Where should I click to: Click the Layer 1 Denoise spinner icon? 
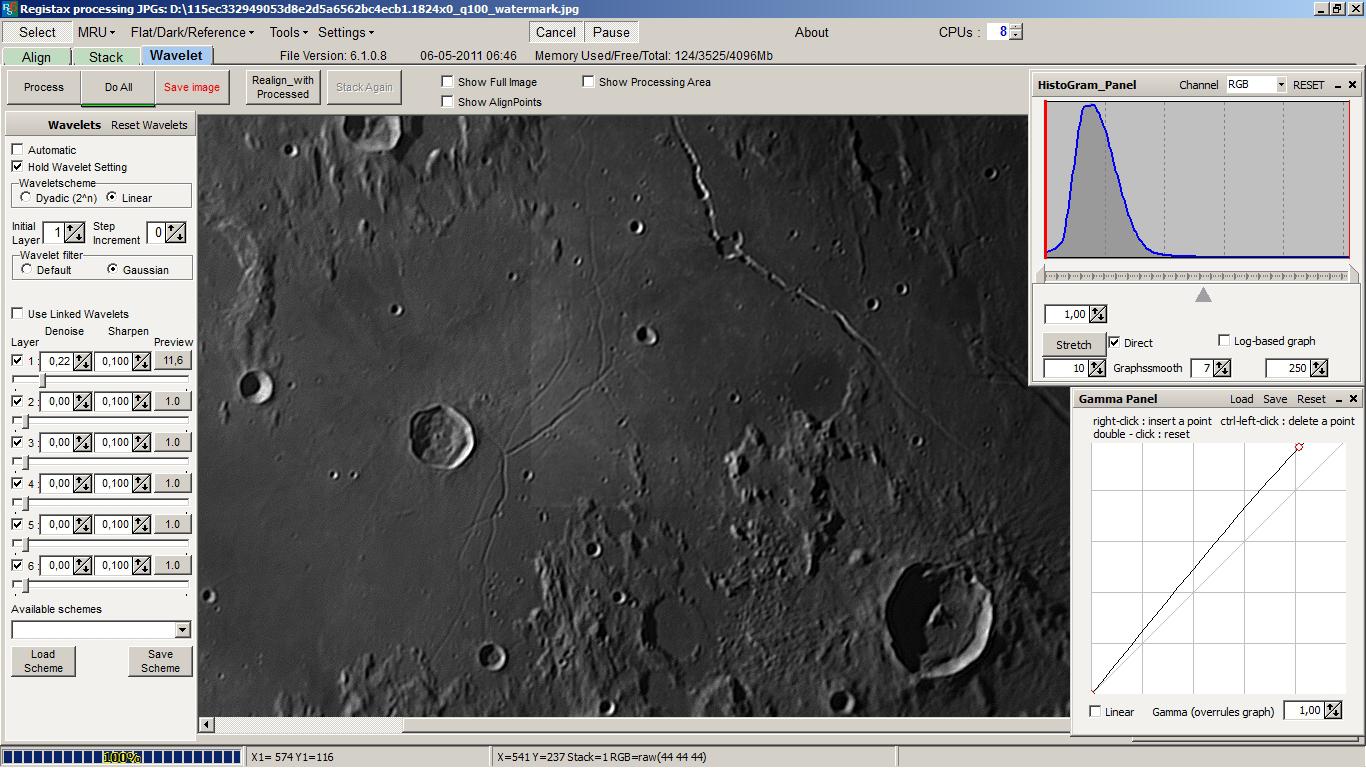coord(82,361)
